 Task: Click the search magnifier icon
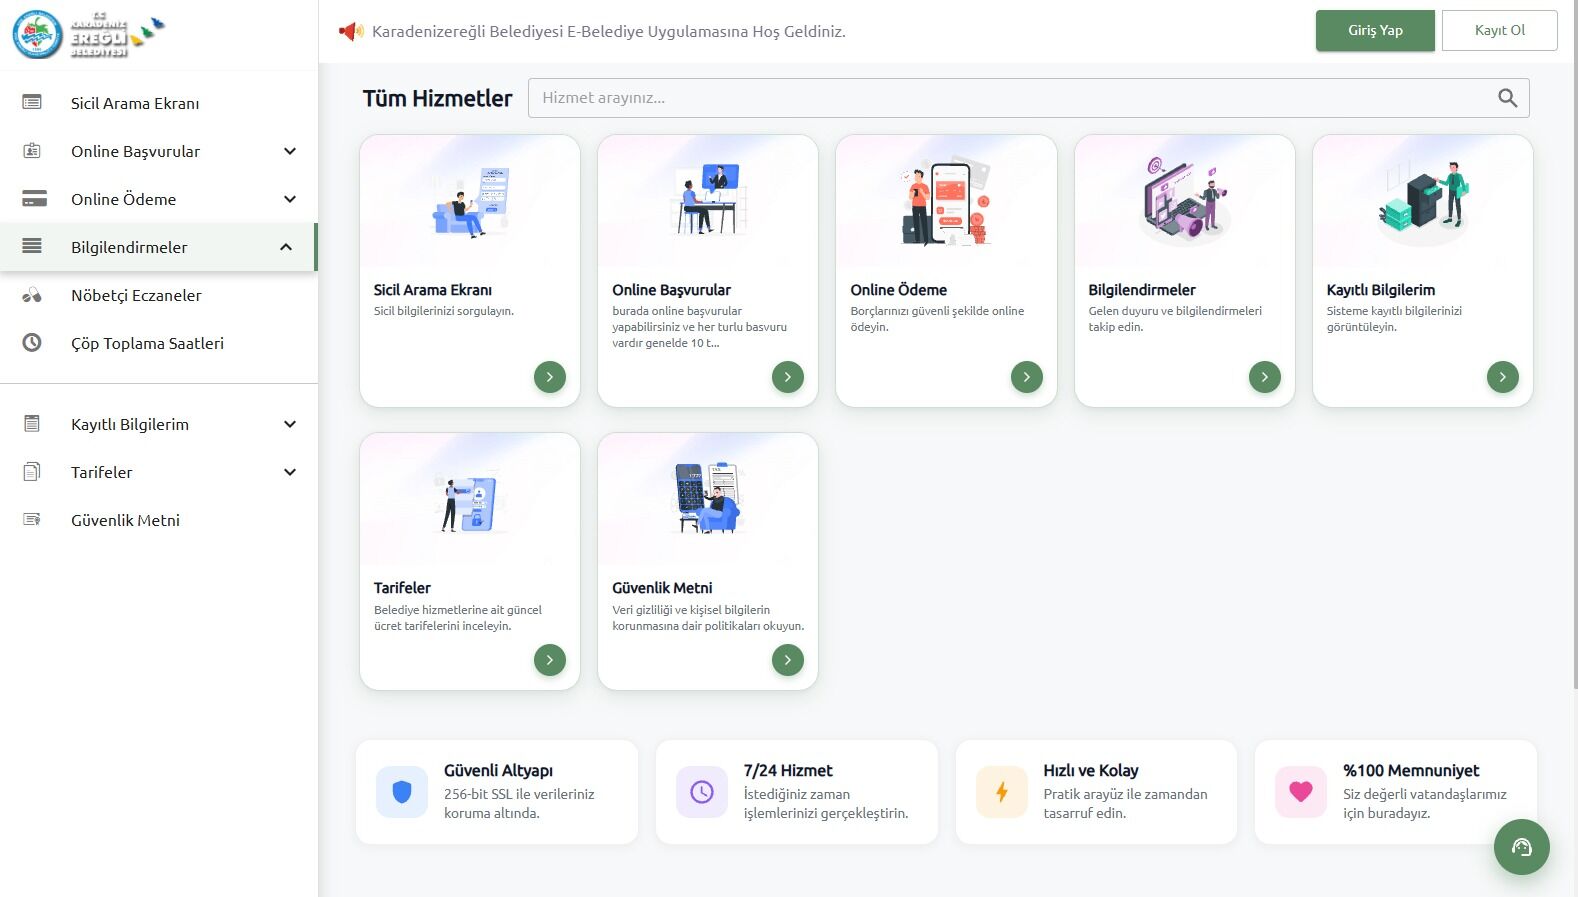(1507, 98)
